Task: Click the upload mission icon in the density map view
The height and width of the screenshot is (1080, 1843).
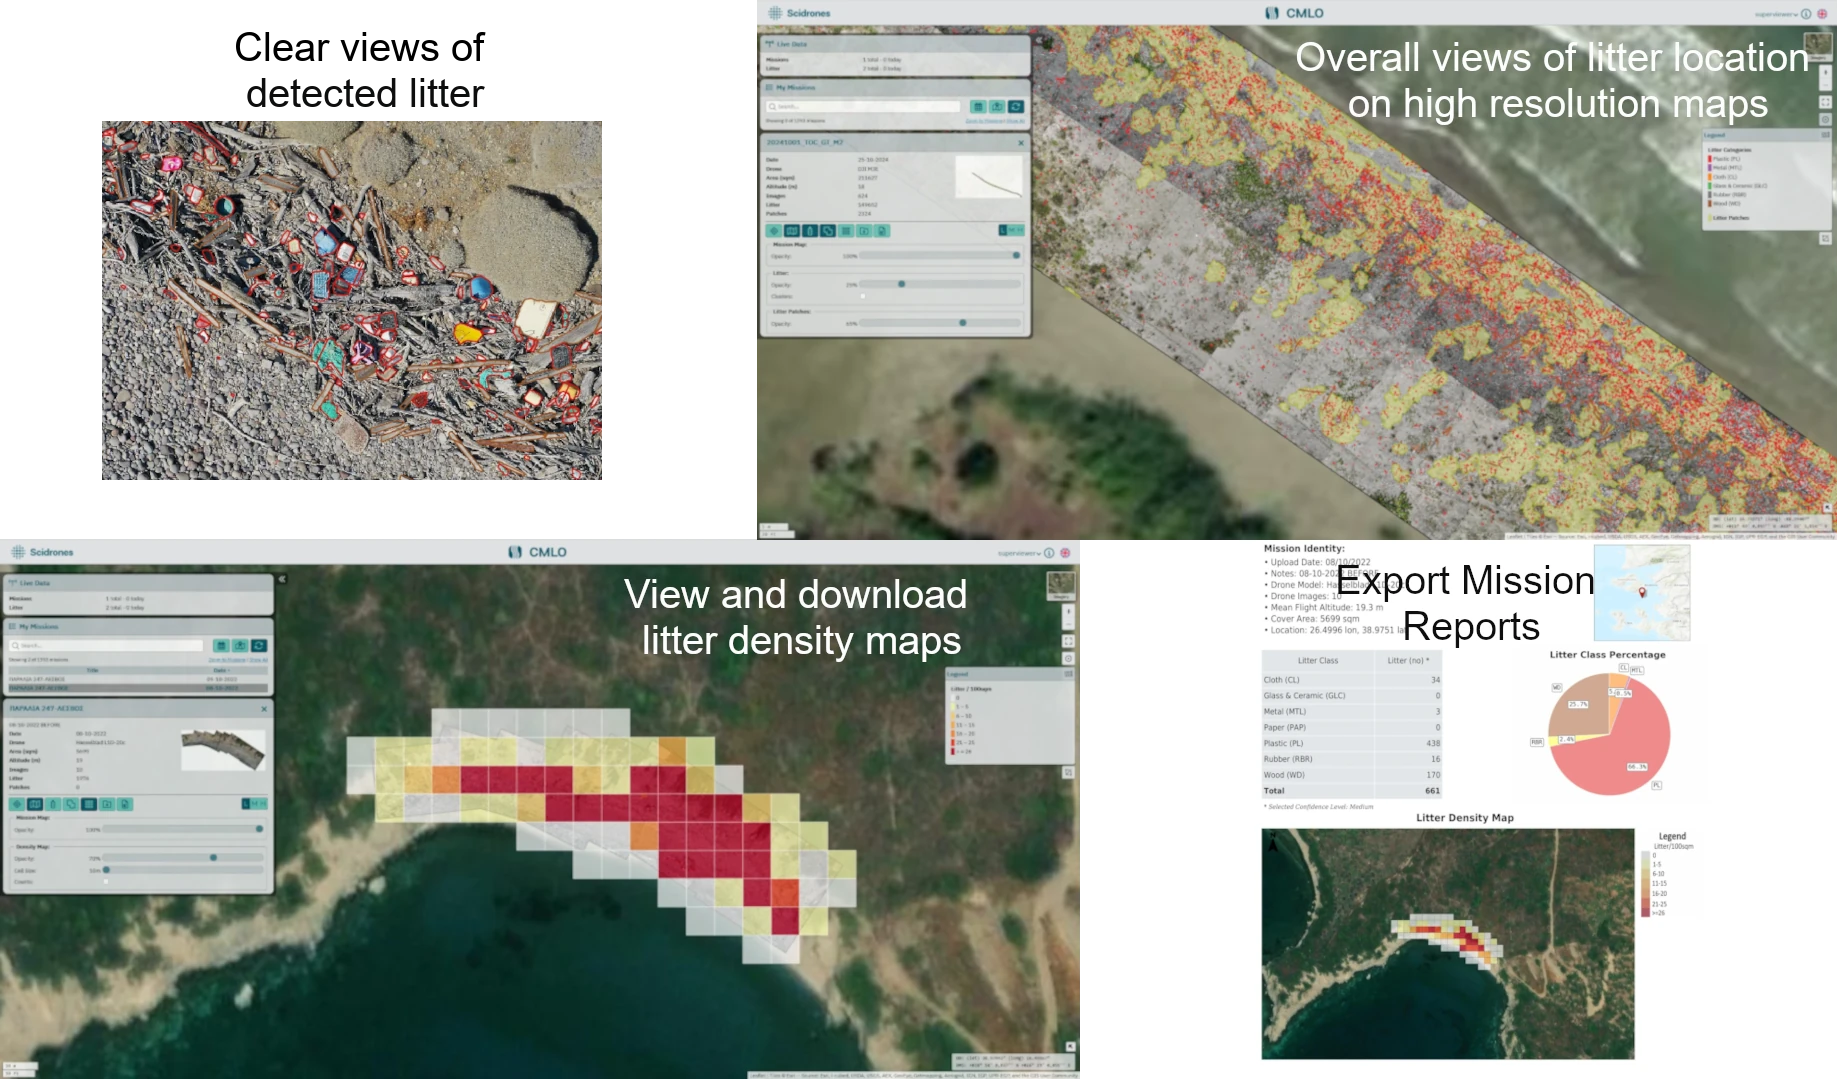Action: coord(240,646)
